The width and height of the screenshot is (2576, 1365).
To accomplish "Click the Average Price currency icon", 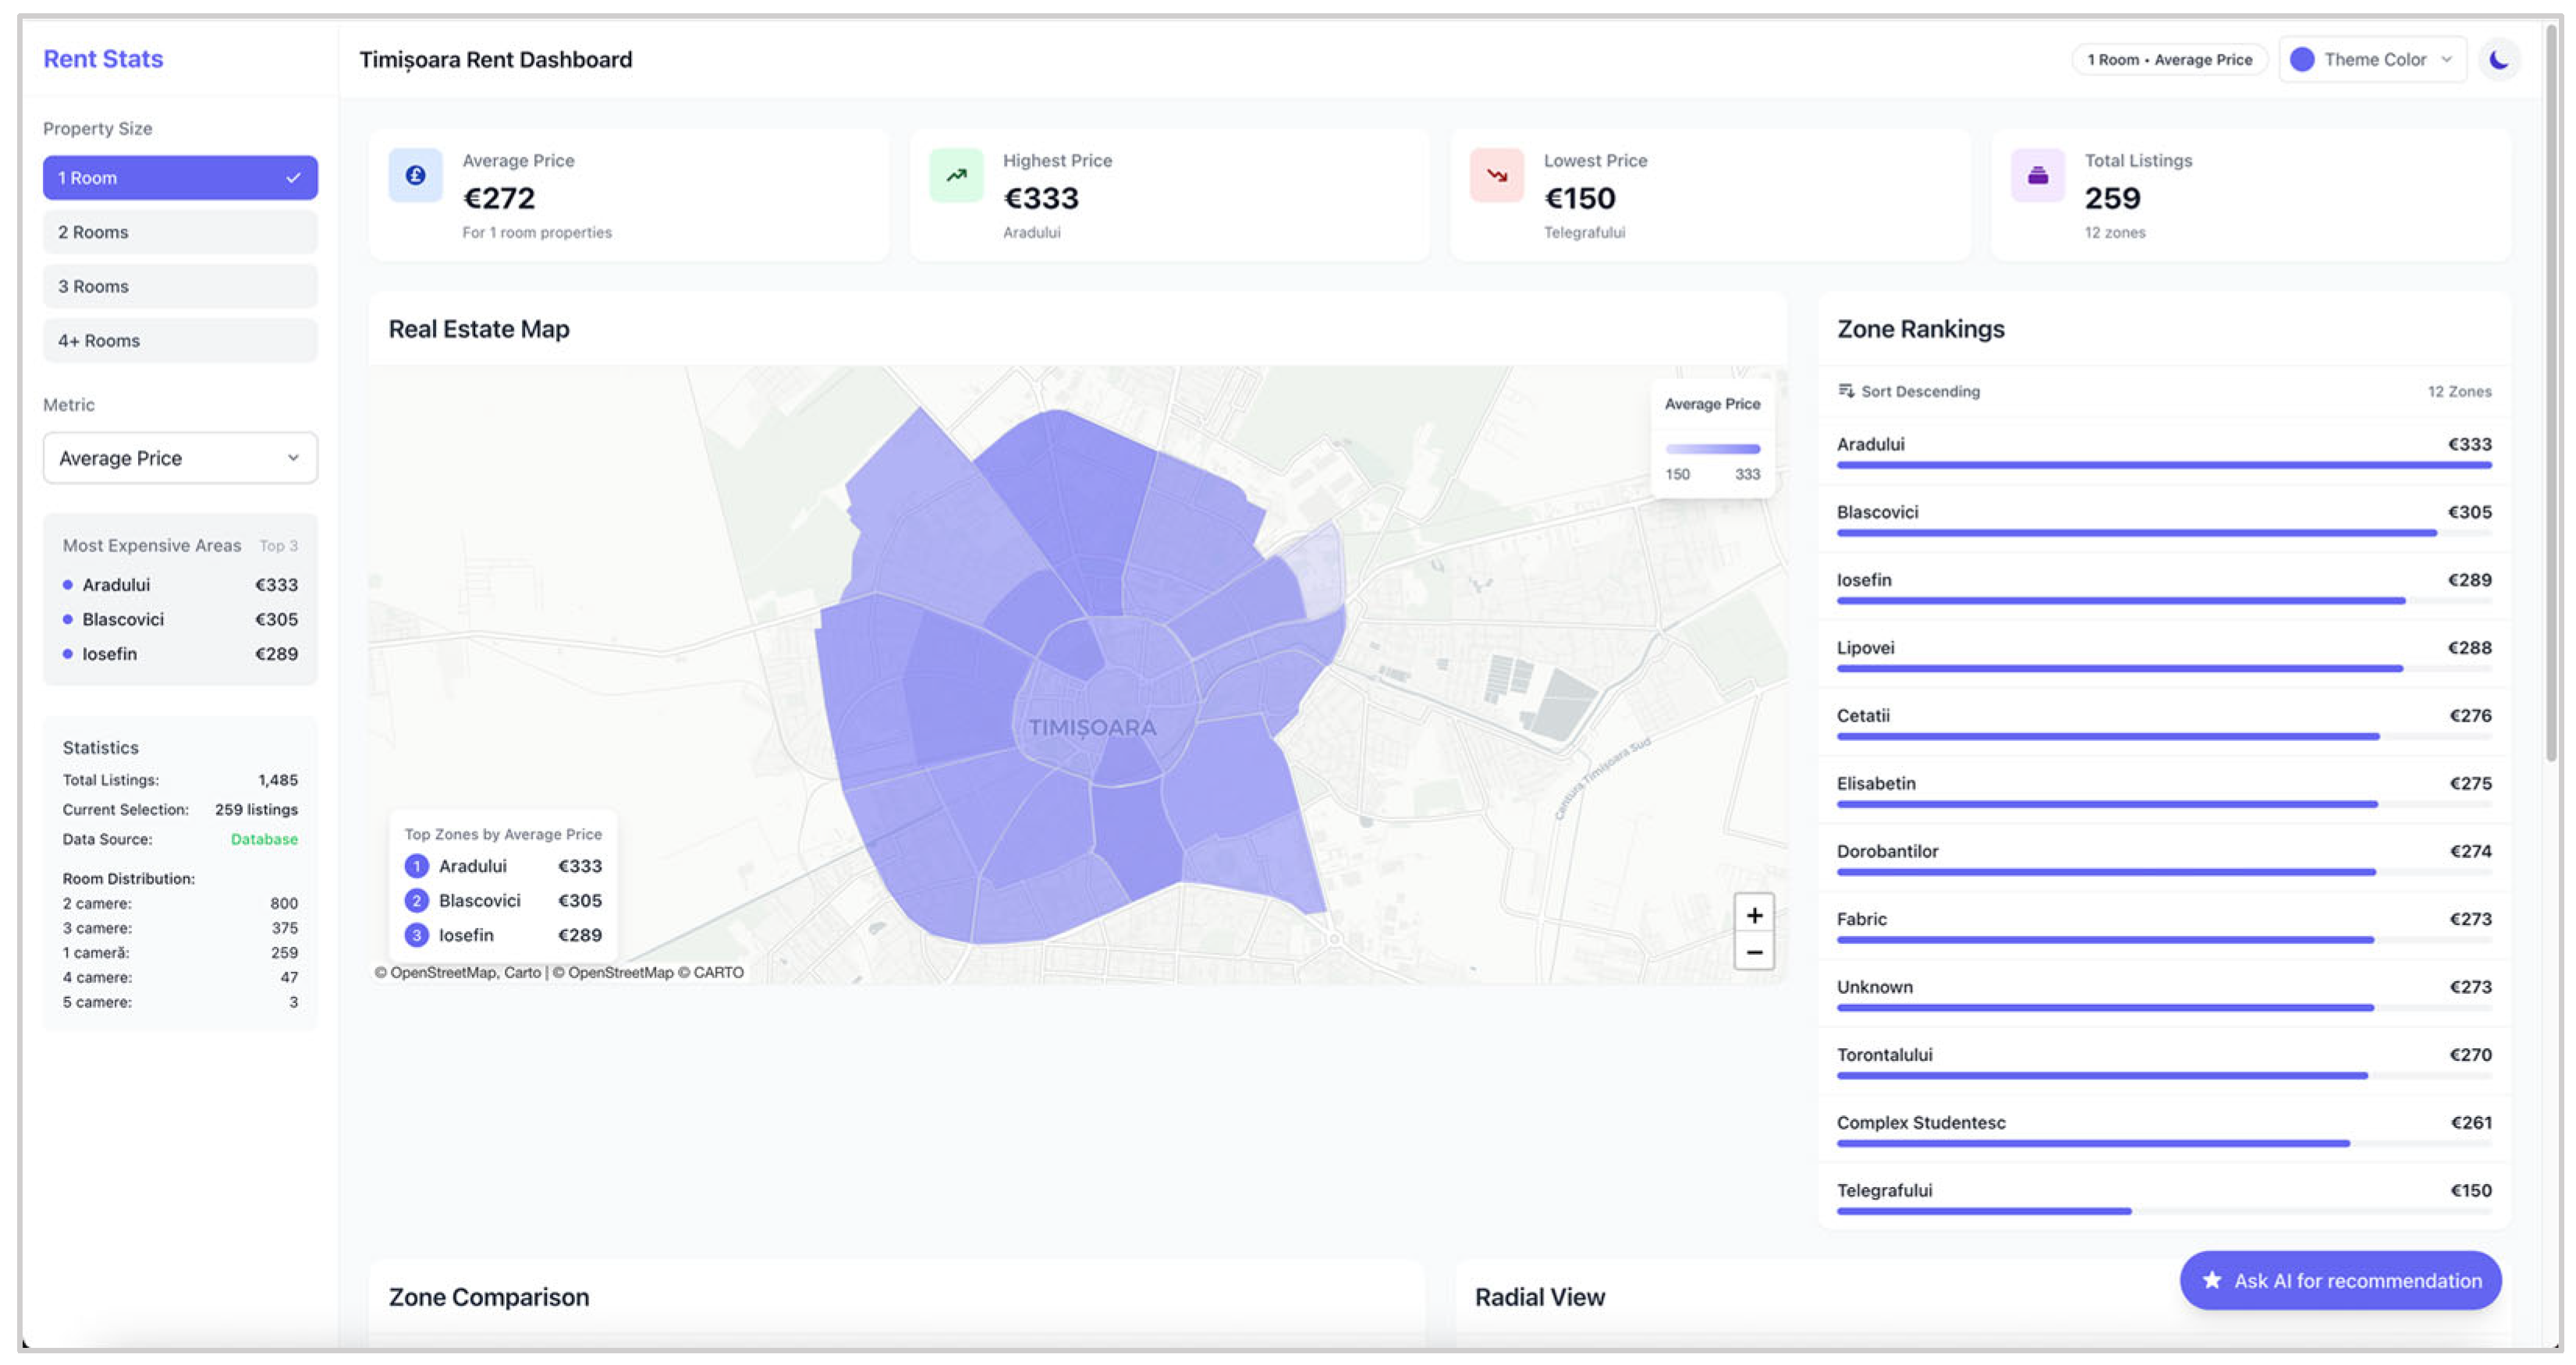I will click(415, 176).
